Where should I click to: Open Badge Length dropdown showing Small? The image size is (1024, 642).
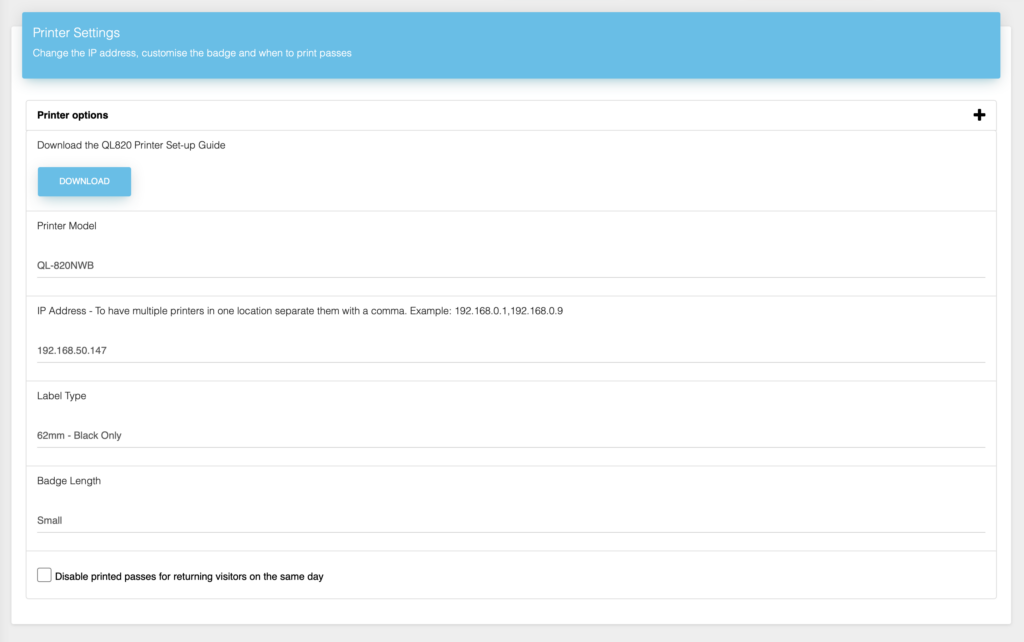pyautogui.click(x=511, y=520)
